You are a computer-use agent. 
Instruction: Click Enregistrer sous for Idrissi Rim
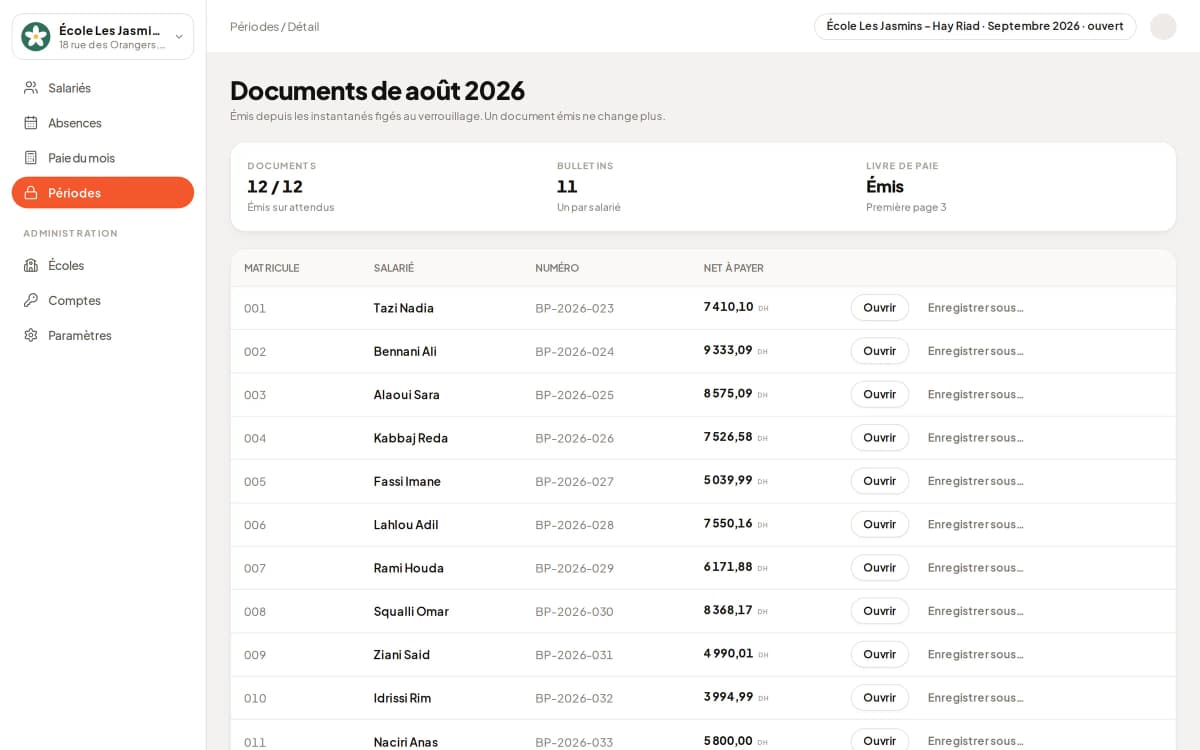coord(975,698)
